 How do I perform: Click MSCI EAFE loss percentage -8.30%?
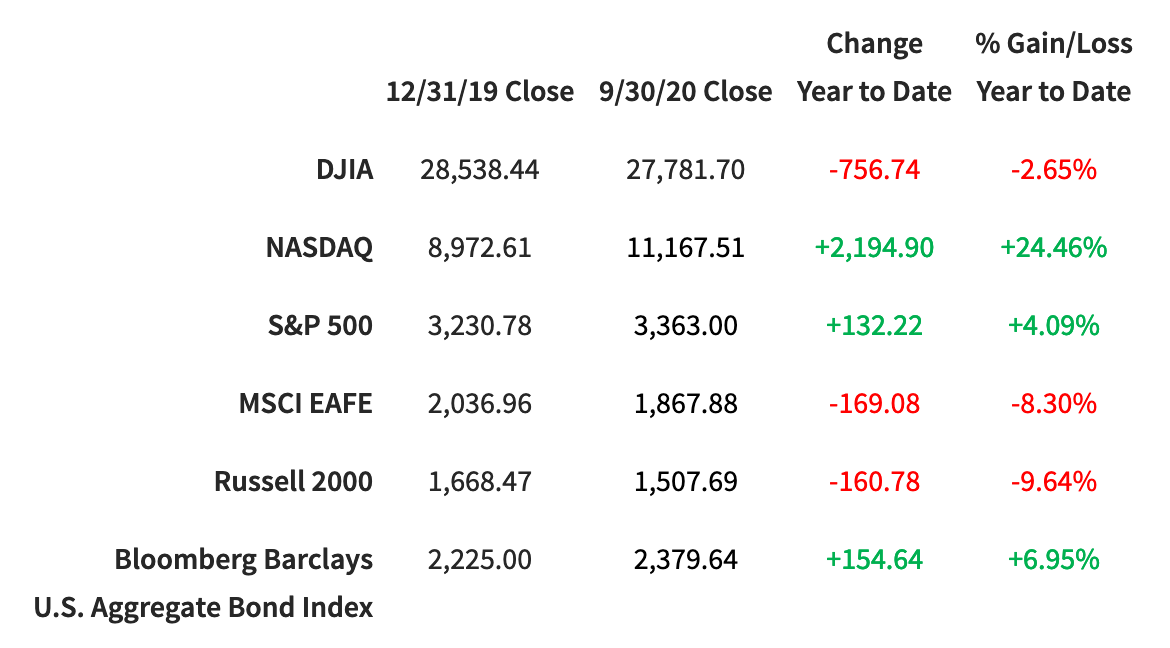click(1054, 404)
